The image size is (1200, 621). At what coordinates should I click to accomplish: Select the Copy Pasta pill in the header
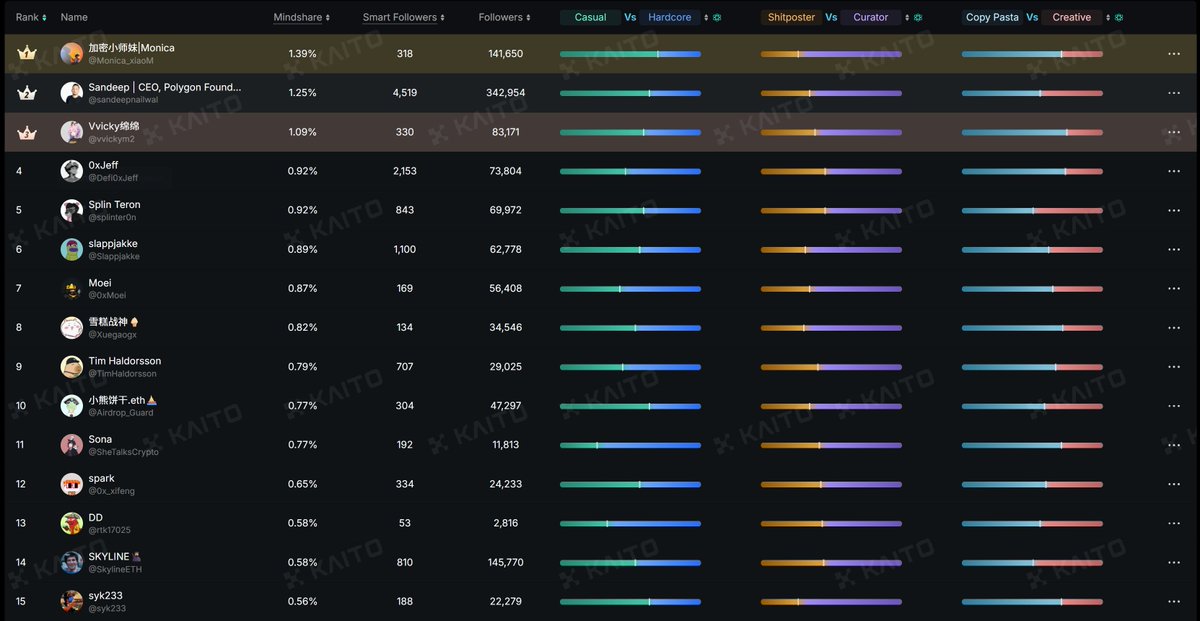pos(992,18)
